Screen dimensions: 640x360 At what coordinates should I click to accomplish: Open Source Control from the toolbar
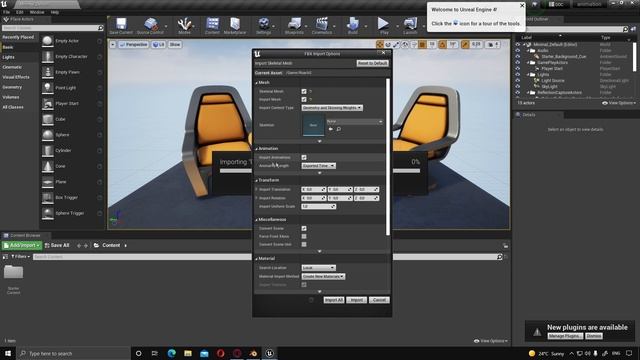tap(150, 26)
